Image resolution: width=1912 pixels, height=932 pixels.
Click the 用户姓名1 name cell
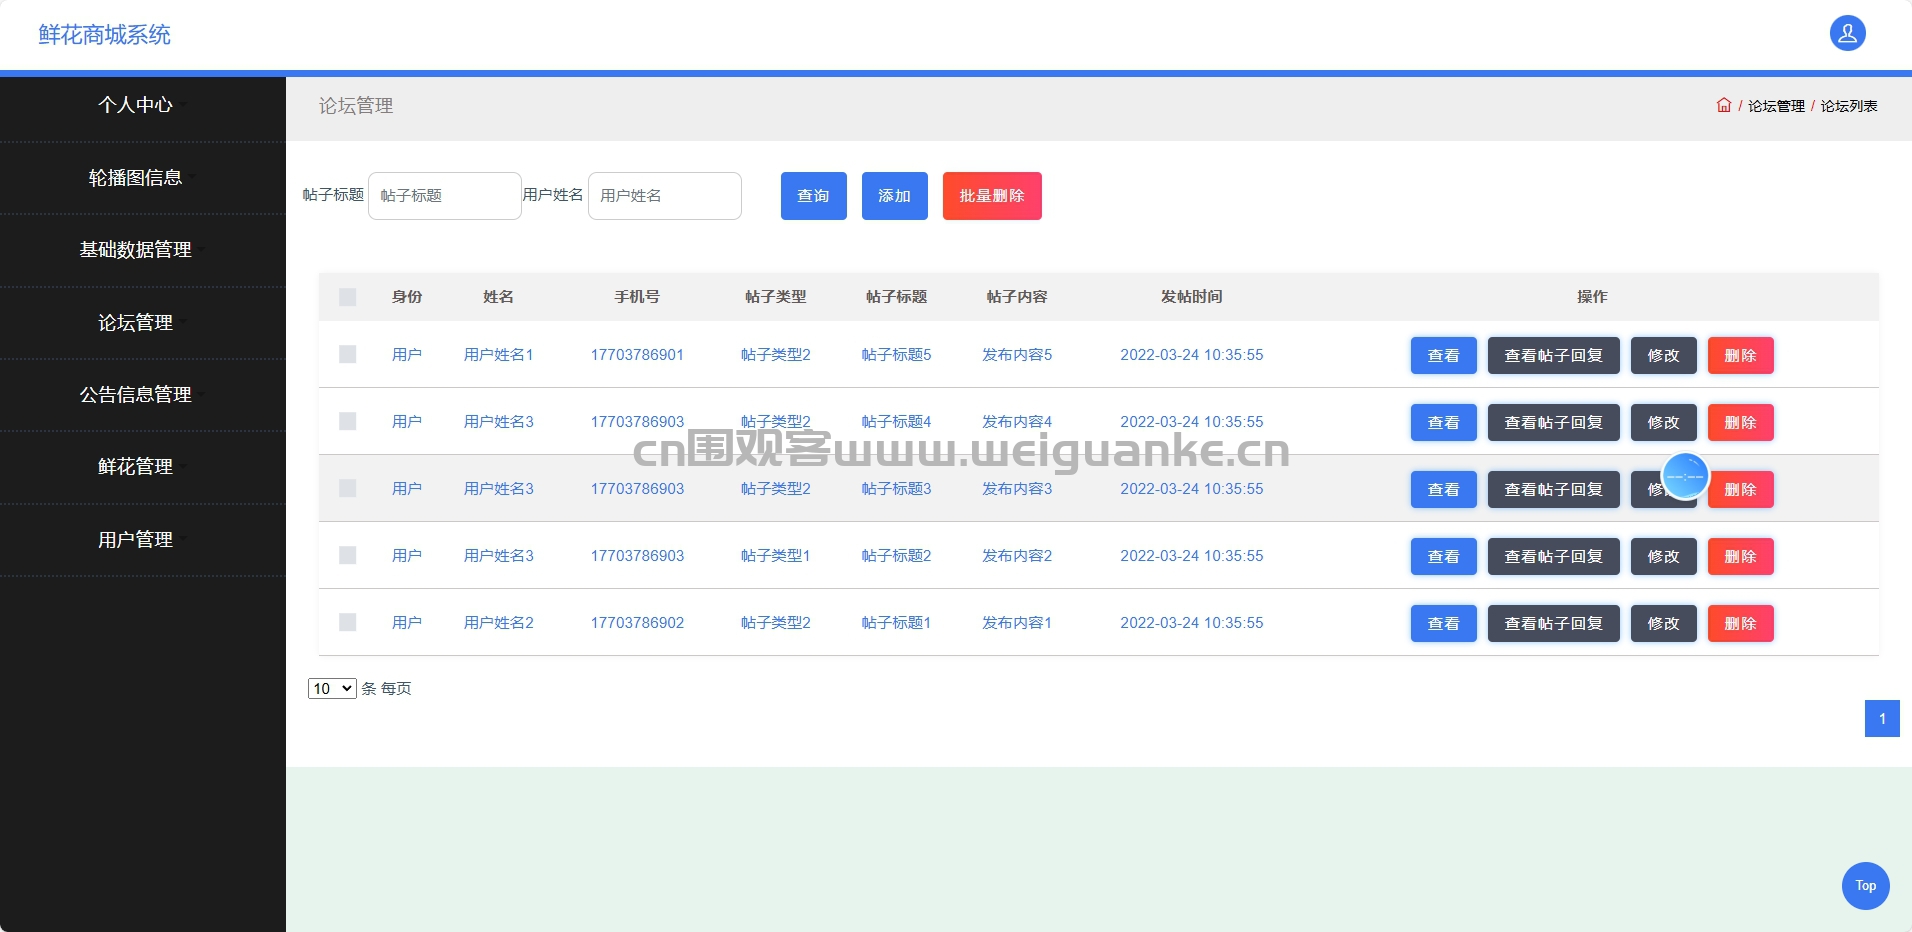(x=499, y=354)
